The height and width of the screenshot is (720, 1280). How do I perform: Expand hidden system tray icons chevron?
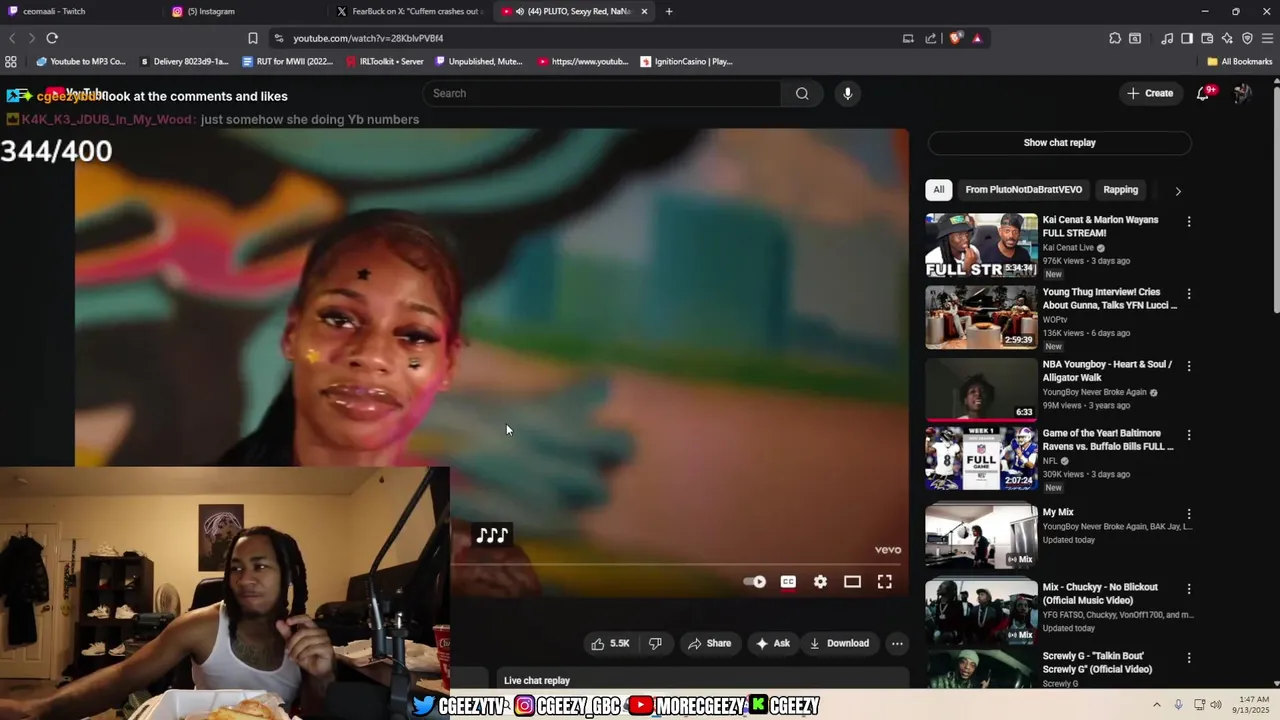point(1157,705)
